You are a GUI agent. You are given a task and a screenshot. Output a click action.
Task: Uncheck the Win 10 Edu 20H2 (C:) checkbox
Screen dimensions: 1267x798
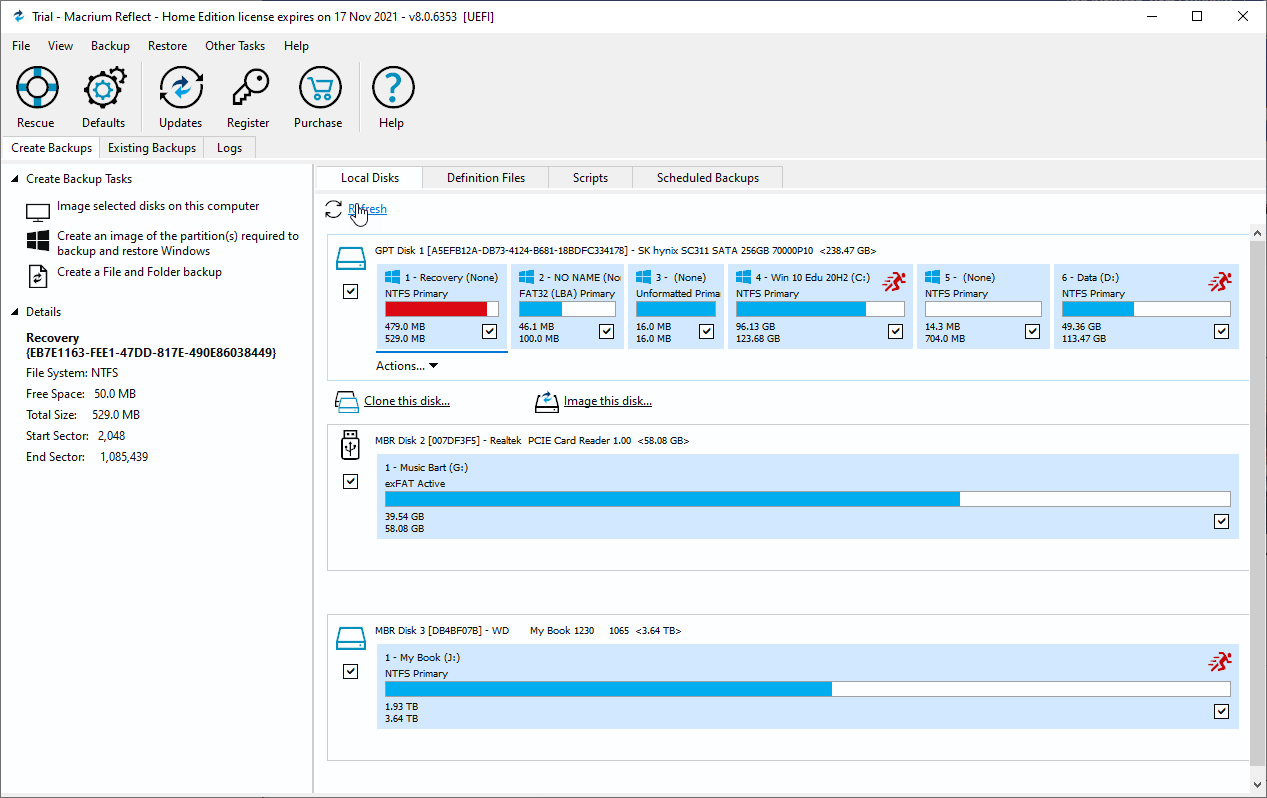[x=895, y=331]
